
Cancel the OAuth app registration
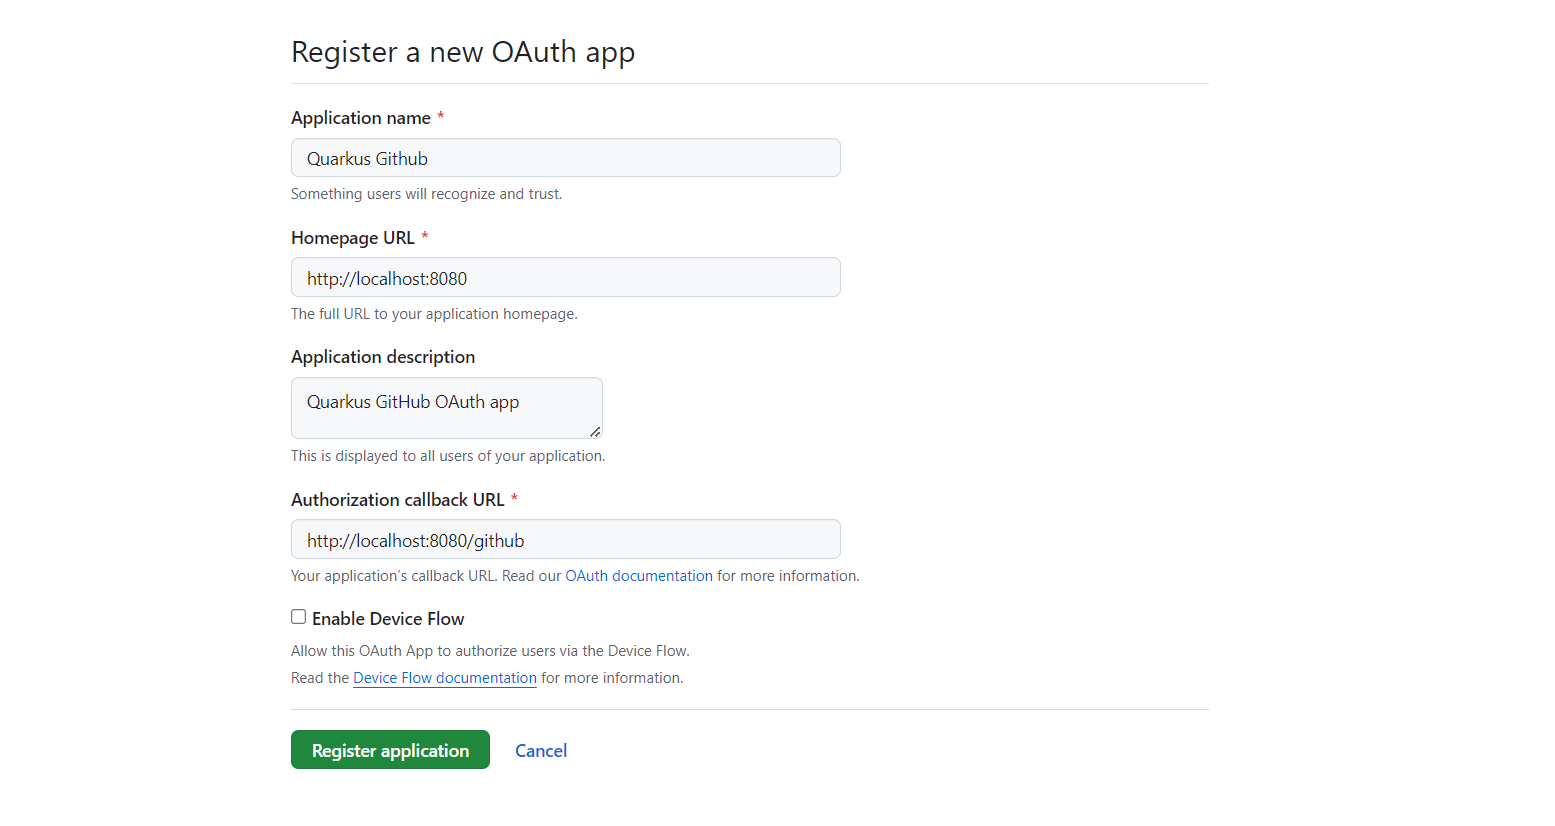[541, 751]
